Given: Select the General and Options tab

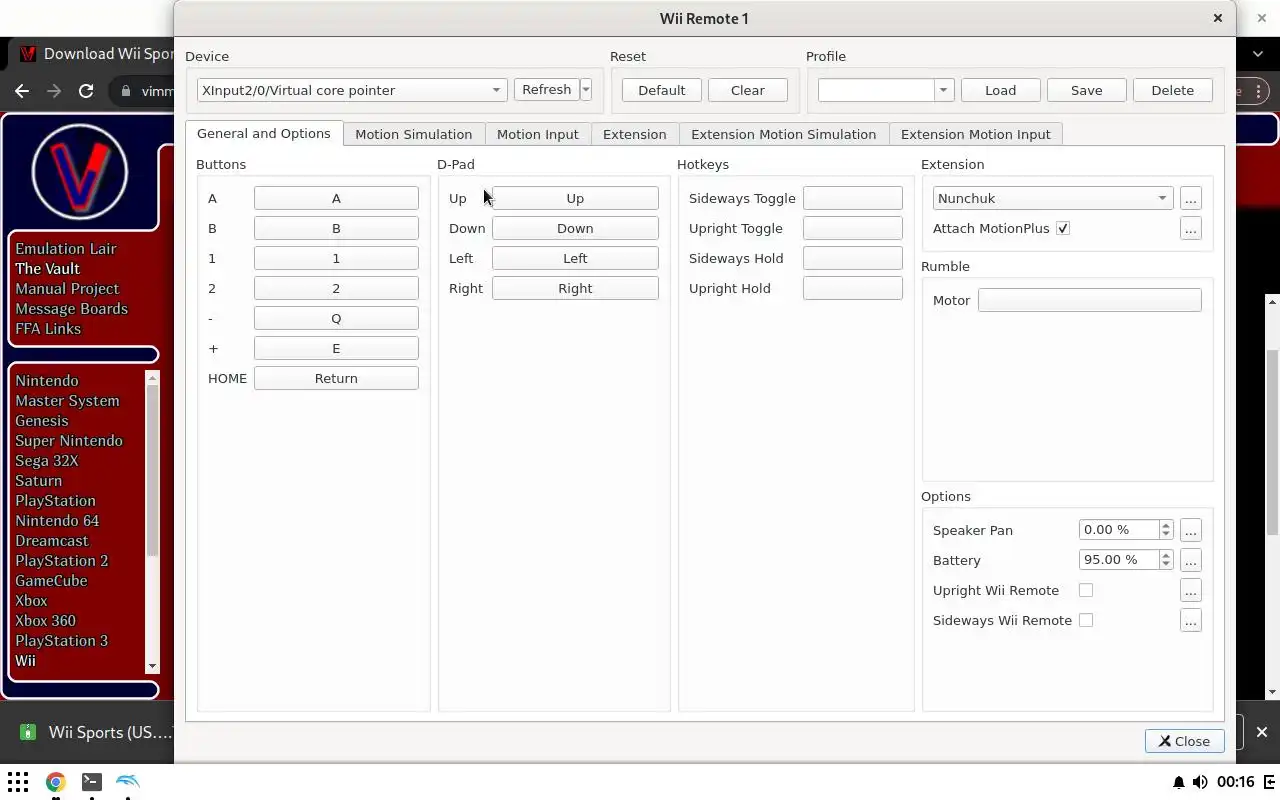Looking at the screenshot, I should [264, 133].
